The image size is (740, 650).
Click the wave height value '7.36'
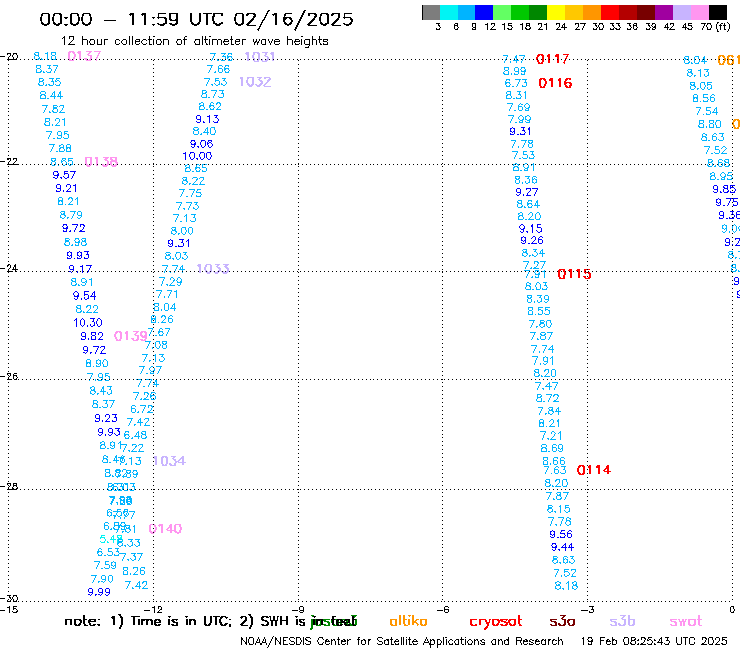221,57
